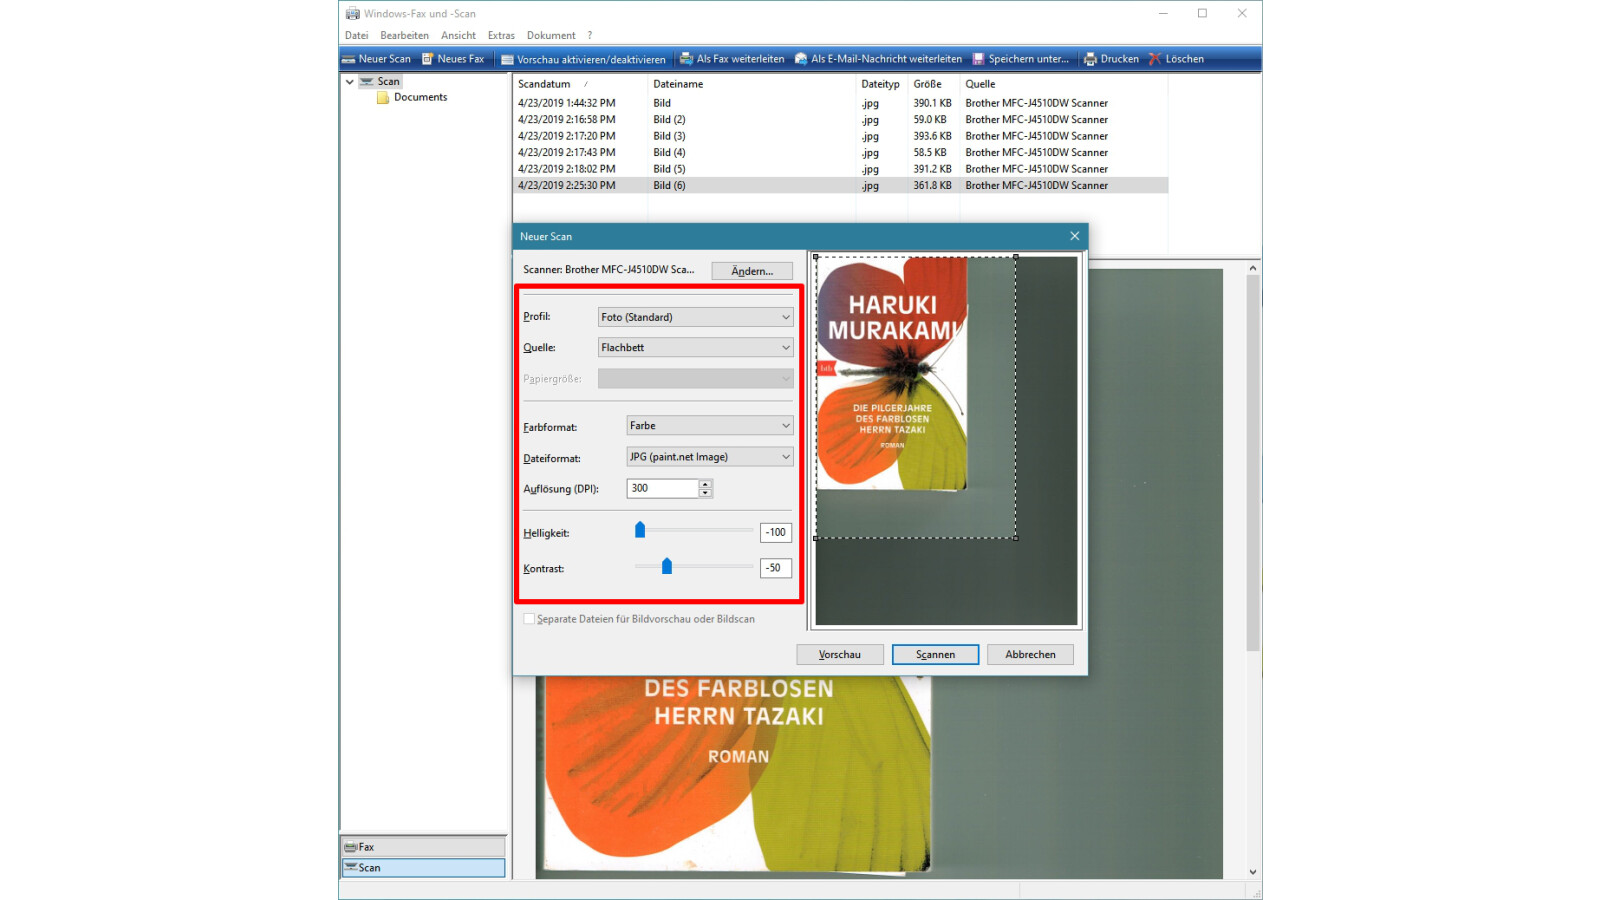
Task: Open the Farbformat dropdown
Action: pyautogui.click(x=709, y=426)
